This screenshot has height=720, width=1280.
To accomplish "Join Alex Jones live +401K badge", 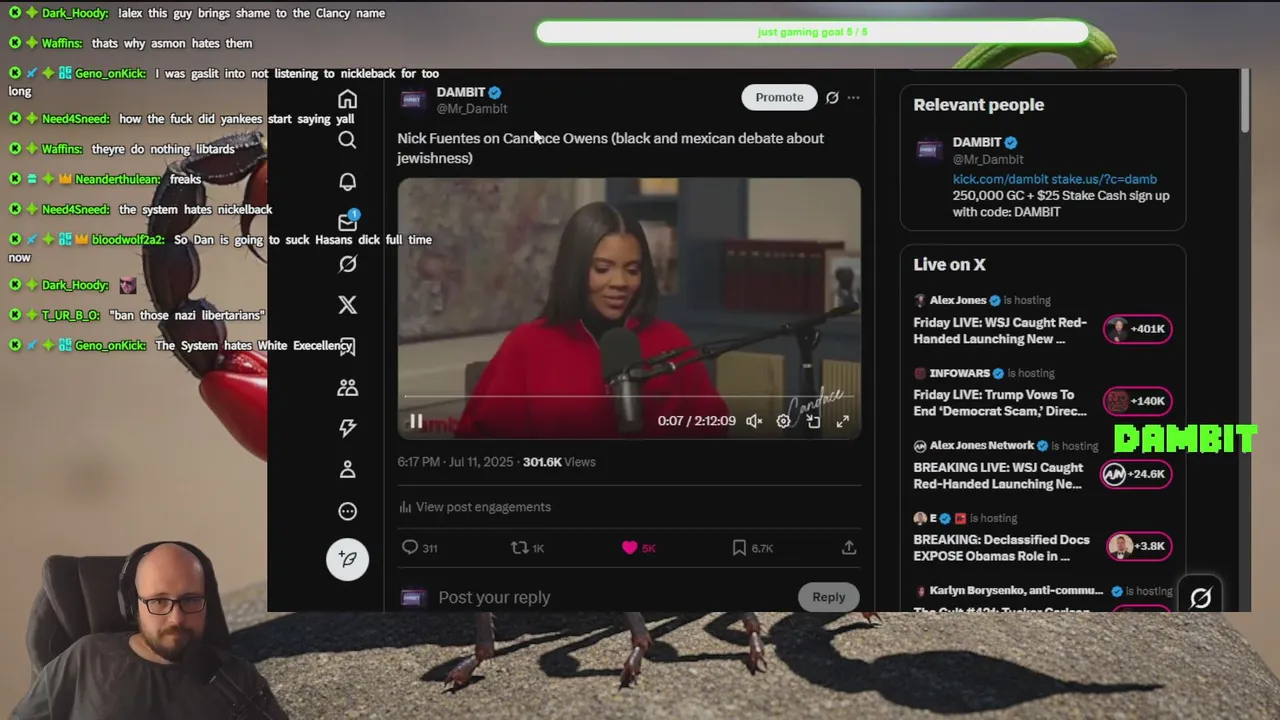I will [1137, 329].
